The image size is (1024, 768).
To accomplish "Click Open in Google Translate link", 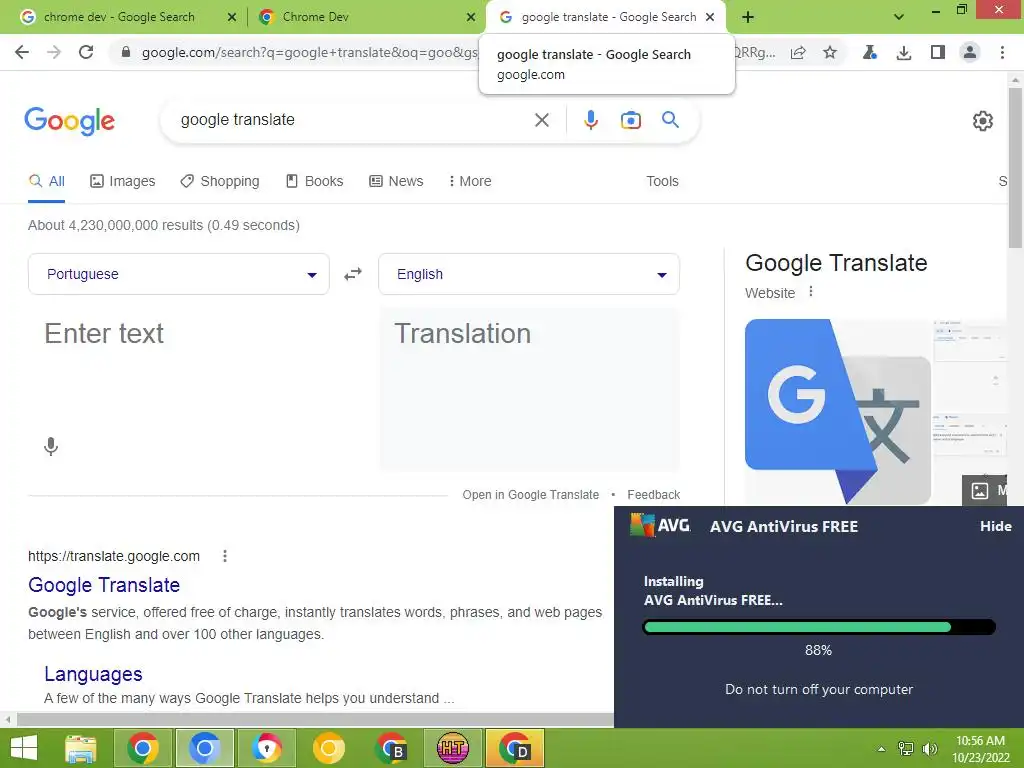I will pyautogui.click(x=530, y=495).
